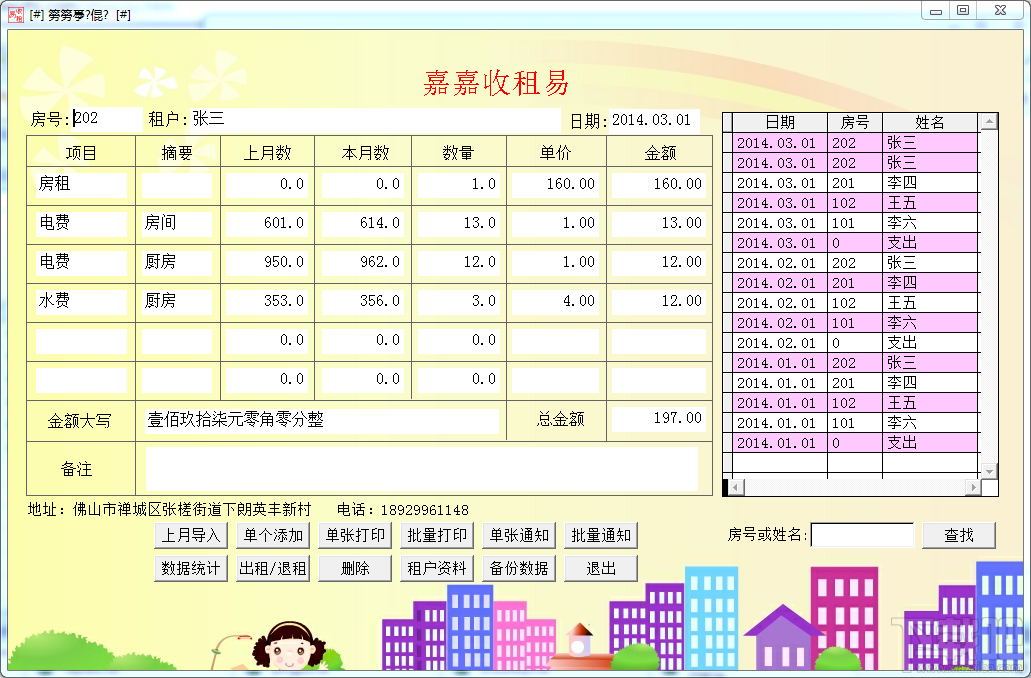The height and width of the screenshot is (678, 1031).
Task: Click the 614.0 this-month reading cell
Action: [x=363, y=224]
